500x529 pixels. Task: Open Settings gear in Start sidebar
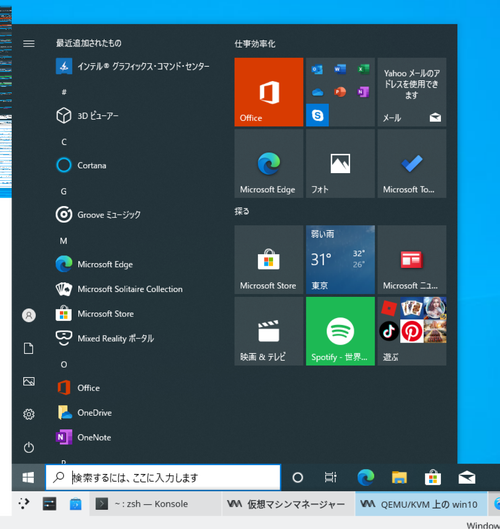coord(29,414)
